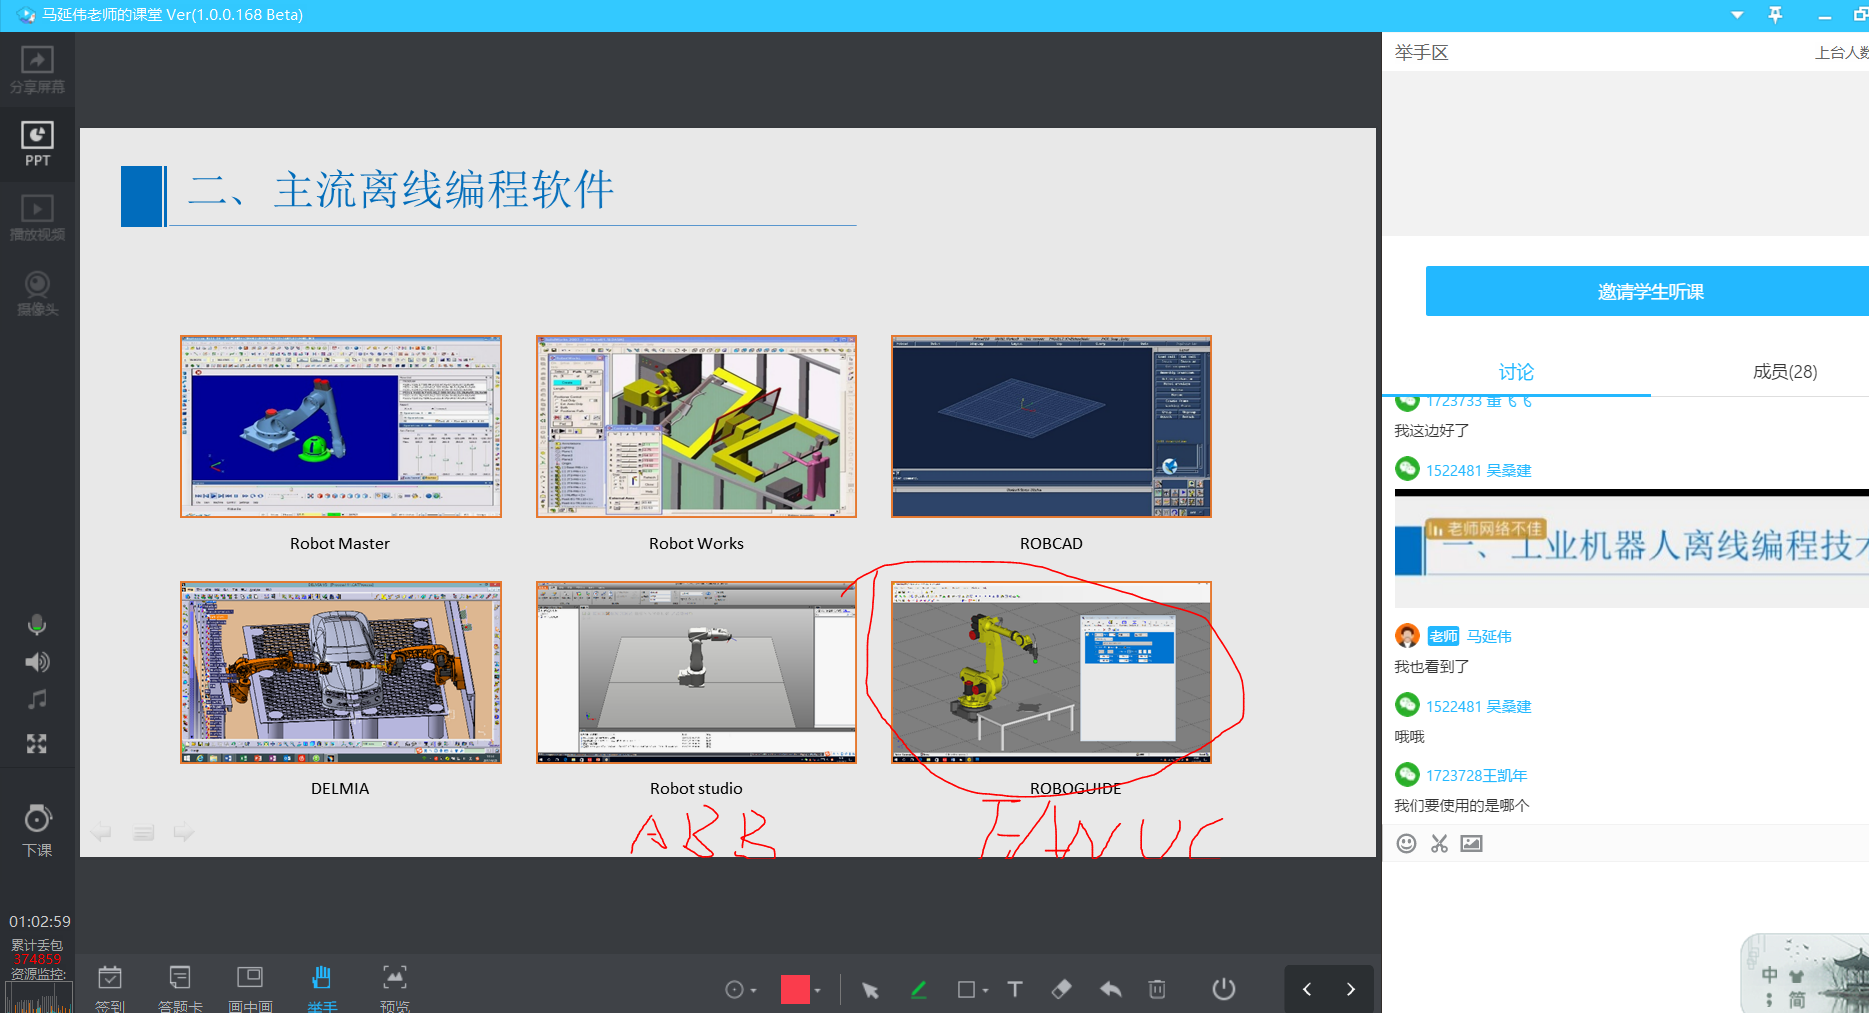The image size is (1869, 1013).
Task: Click the 下课 end class button
Action: 37,830
